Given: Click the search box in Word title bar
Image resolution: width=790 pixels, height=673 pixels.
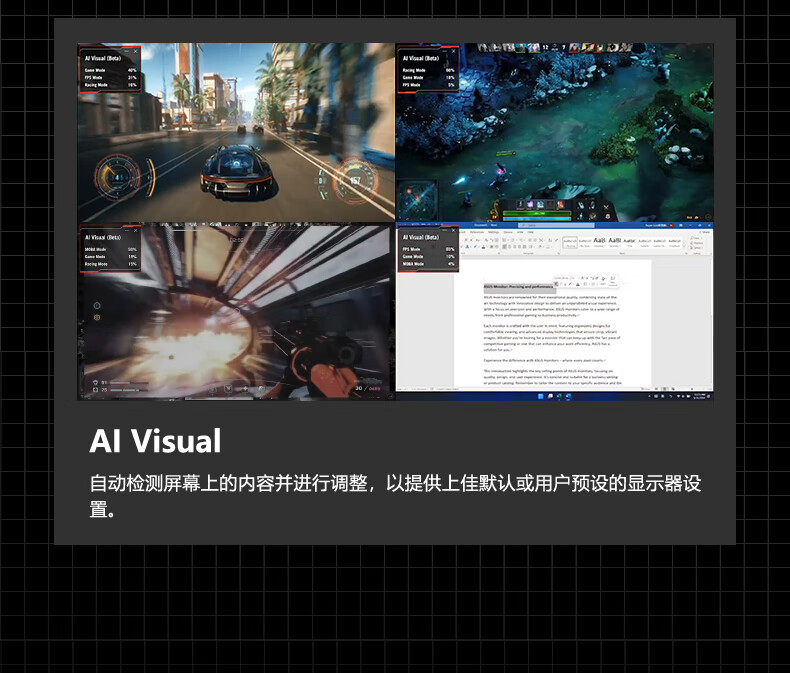Looking at the screenshot, I should point(557,225).
